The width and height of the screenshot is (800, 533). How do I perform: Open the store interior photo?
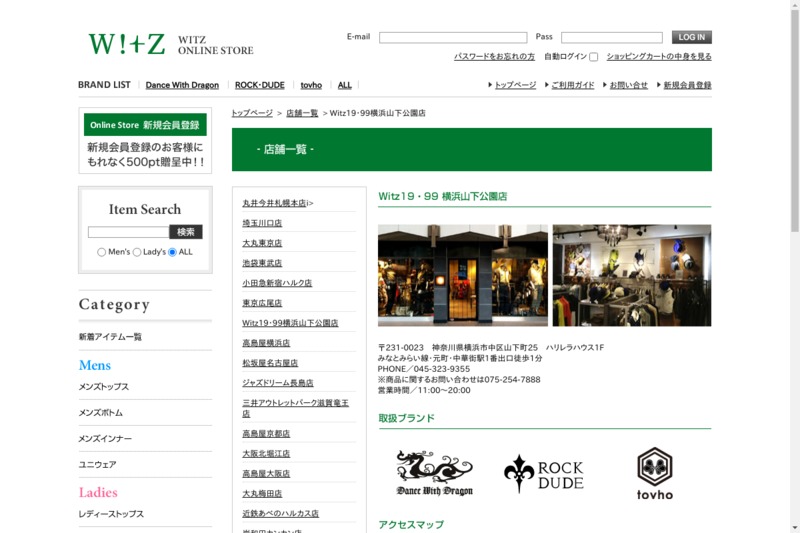tap(632, 275)
